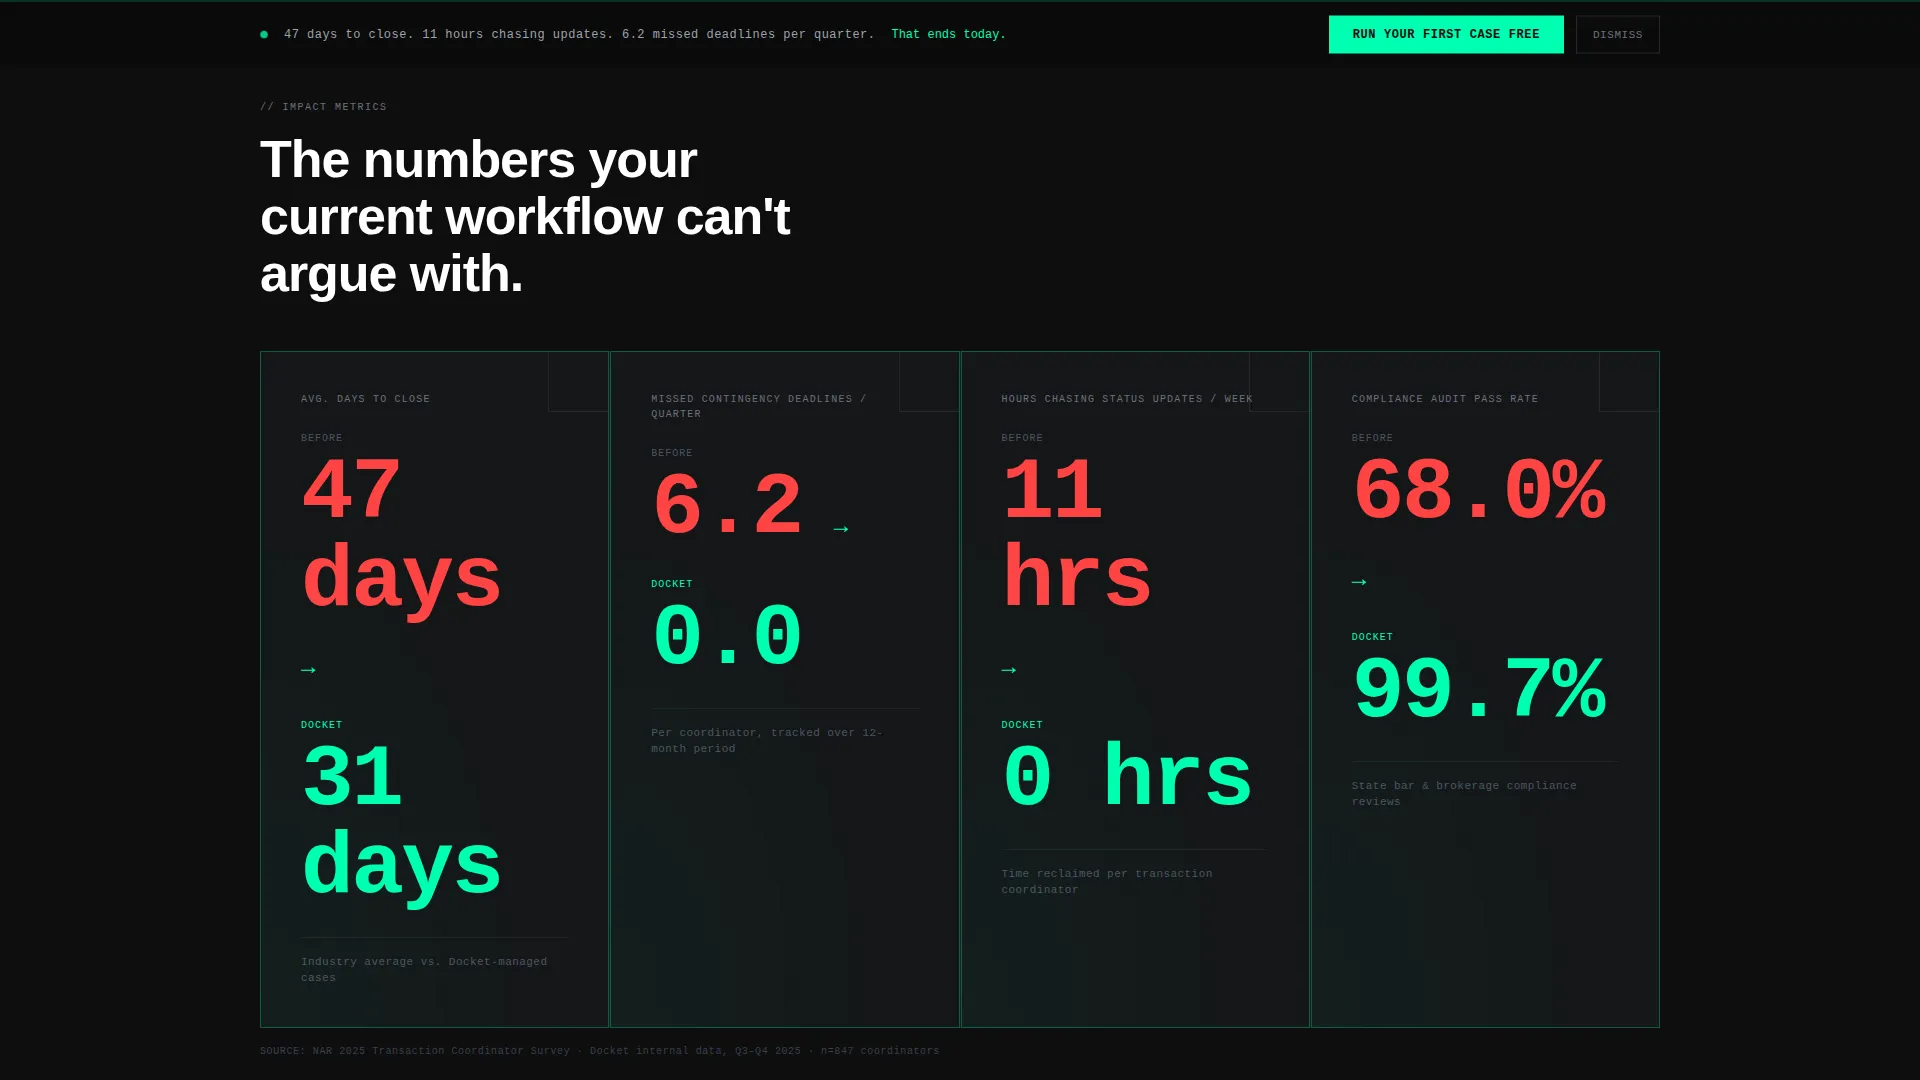Click the arrow below 47 days
Viewport: 1920px width, 1080px height.
pyautogui.click(x=308, y=670)
